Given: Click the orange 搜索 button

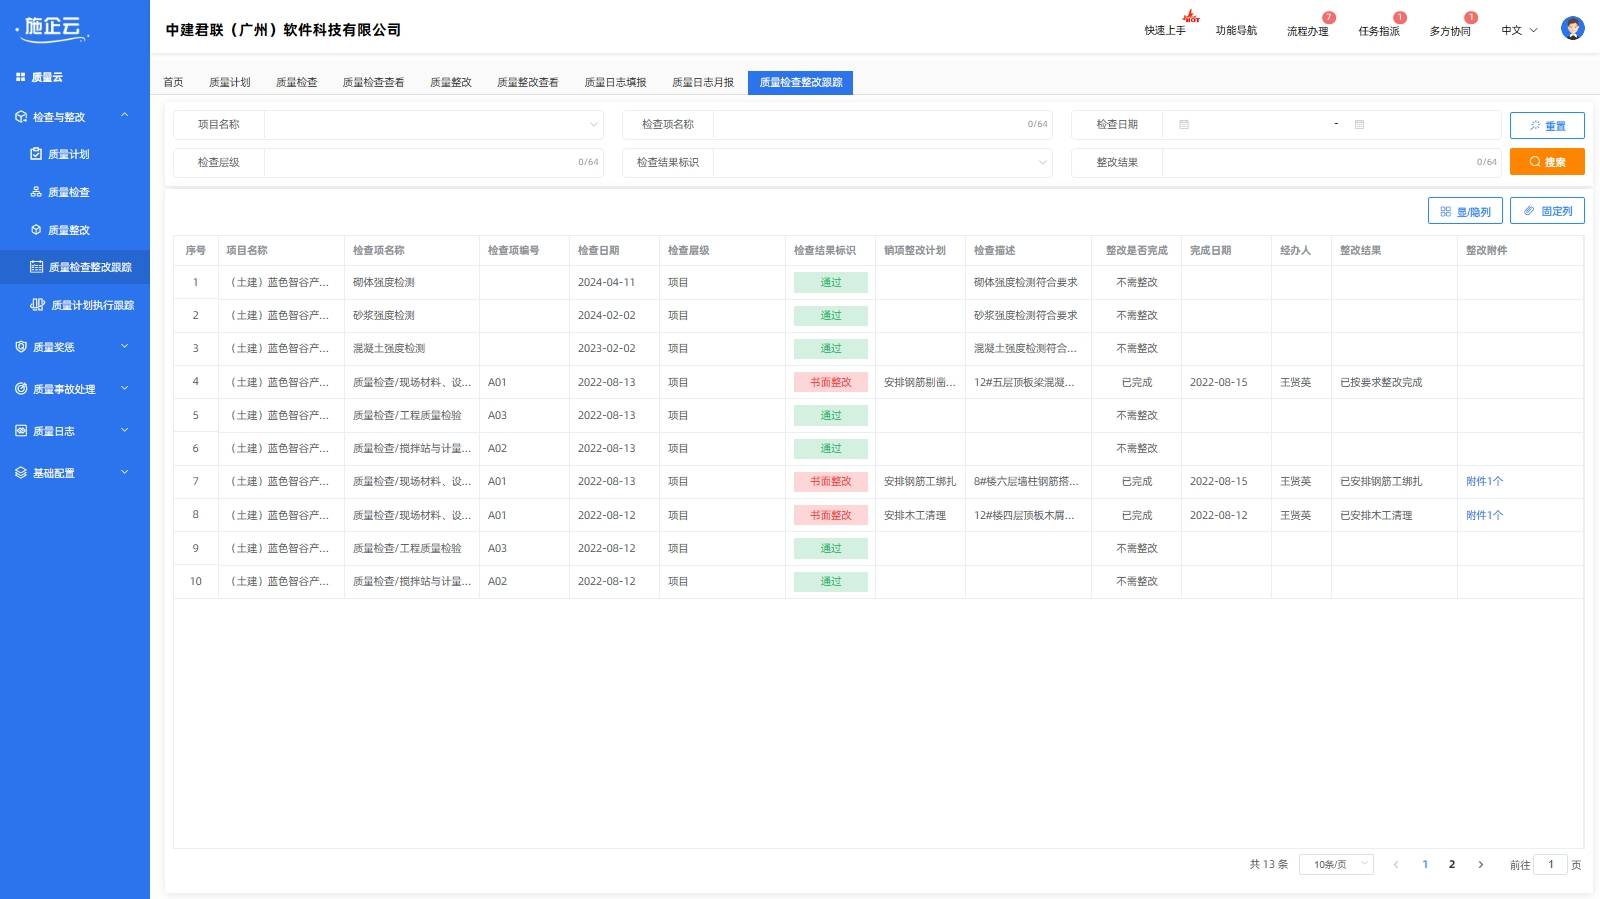Looking at the screenshot, I should click(x=1546, y=162).
